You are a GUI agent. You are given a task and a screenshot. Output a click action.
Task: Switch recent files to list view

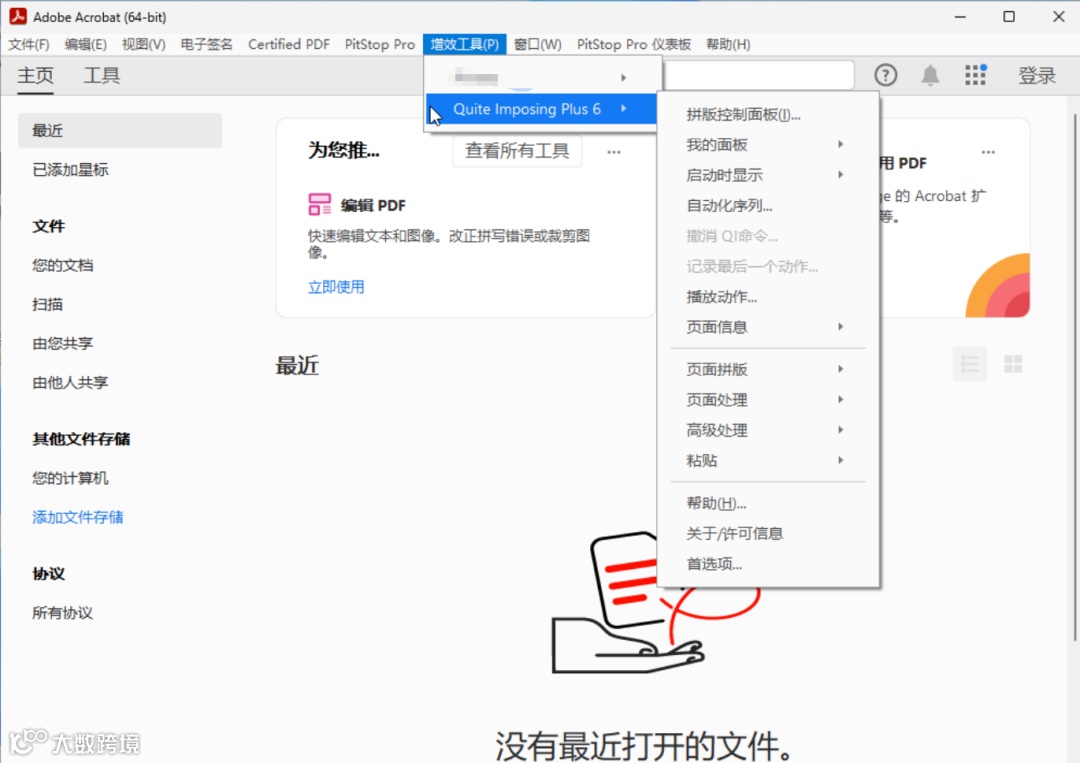(x=969, y=364)
